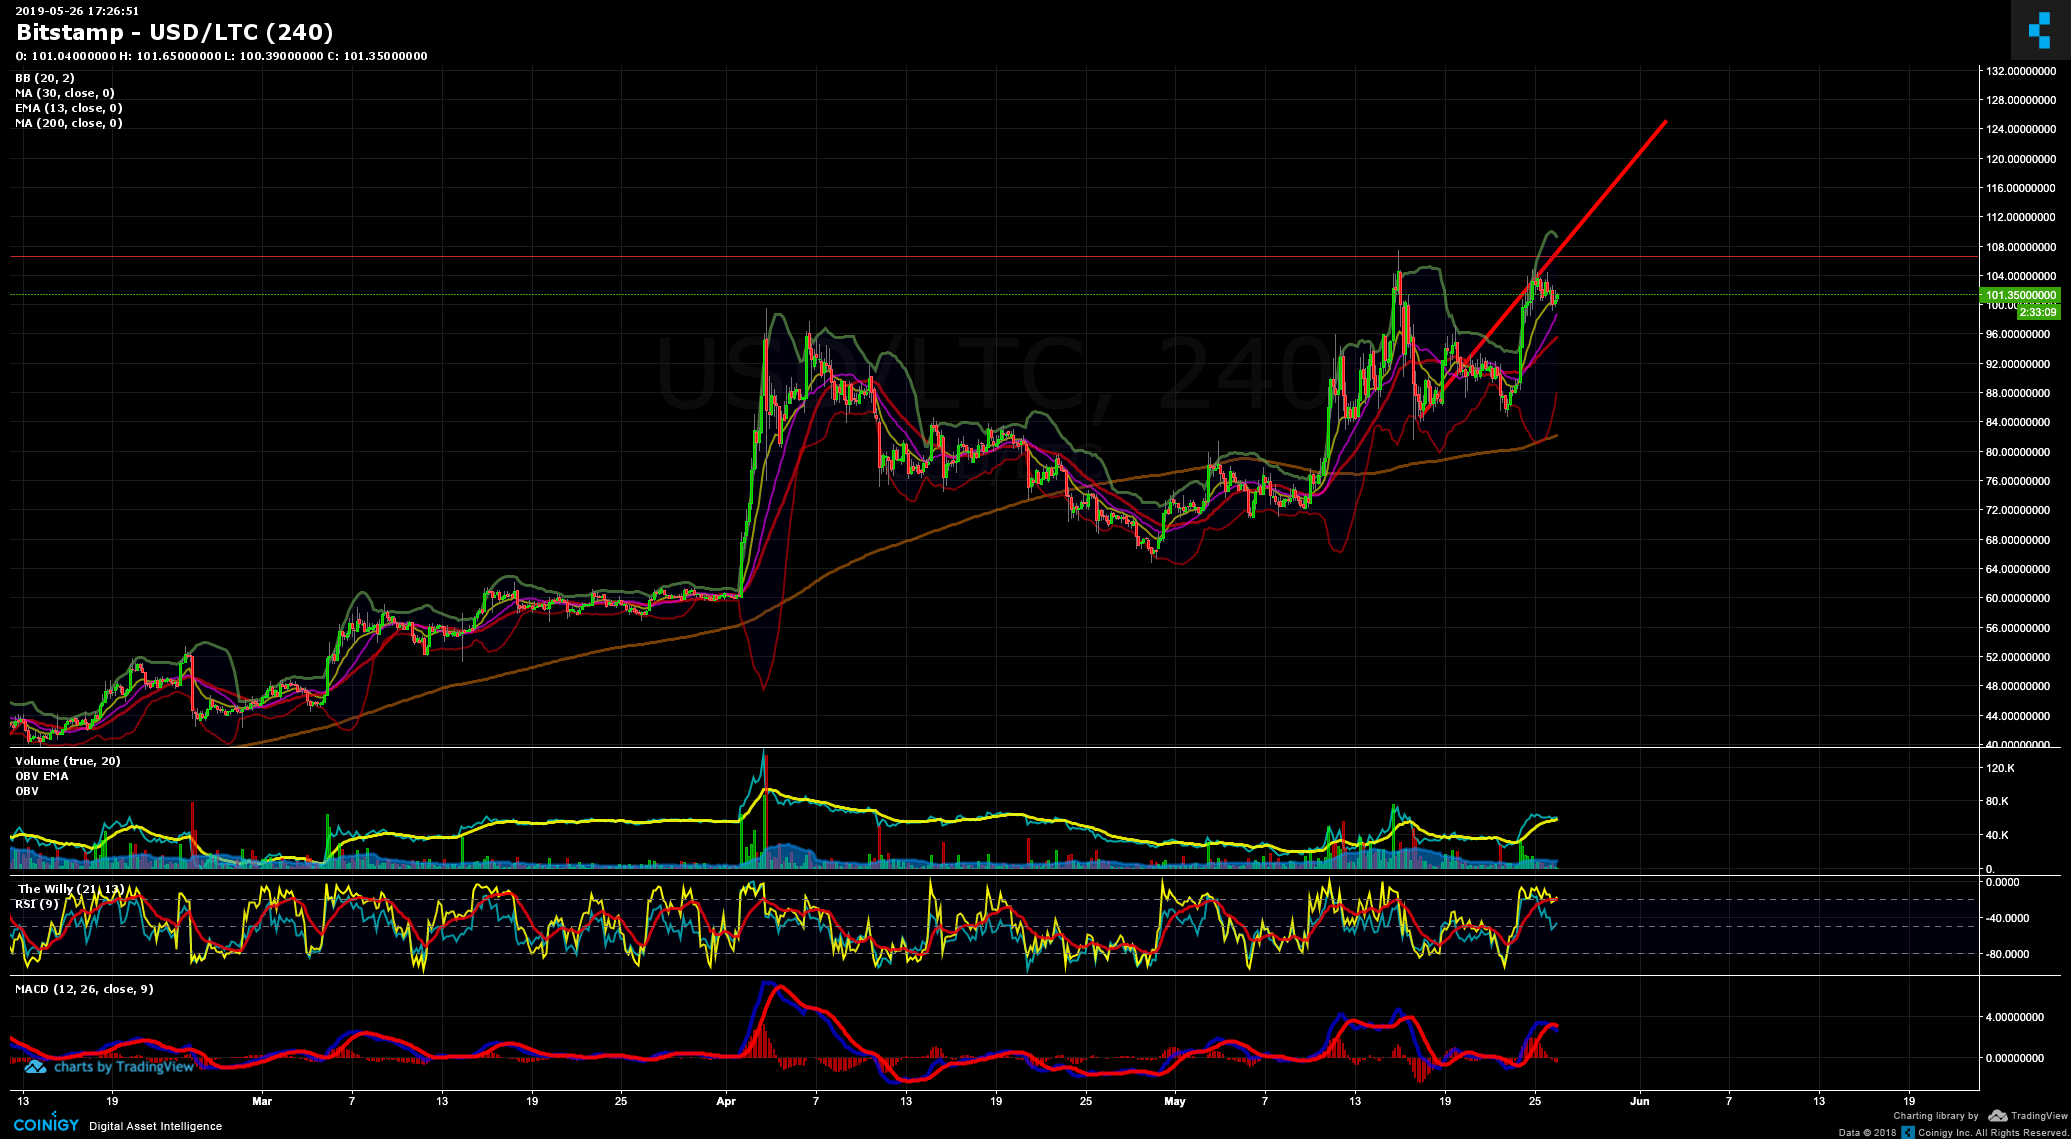Viewport: 2071px width, 1139px height.
Task: Select the OBV EMA indicator label
Action: (x=42, y=776)
